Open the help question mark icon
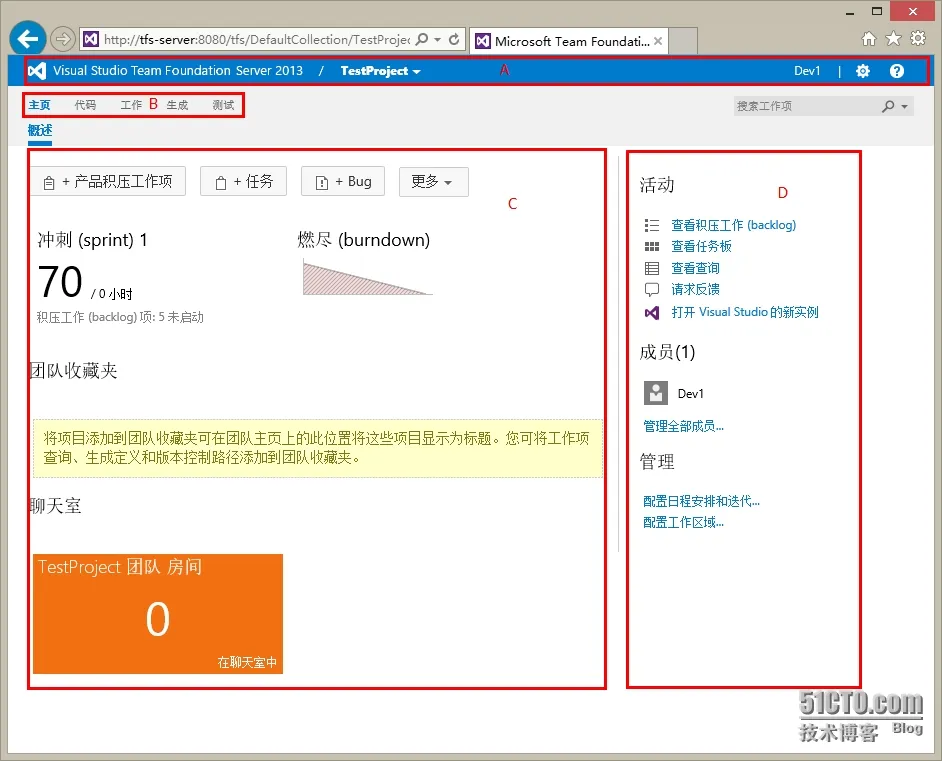The height and width of the screenshot is (761, 942). click(x=896, y=71)
